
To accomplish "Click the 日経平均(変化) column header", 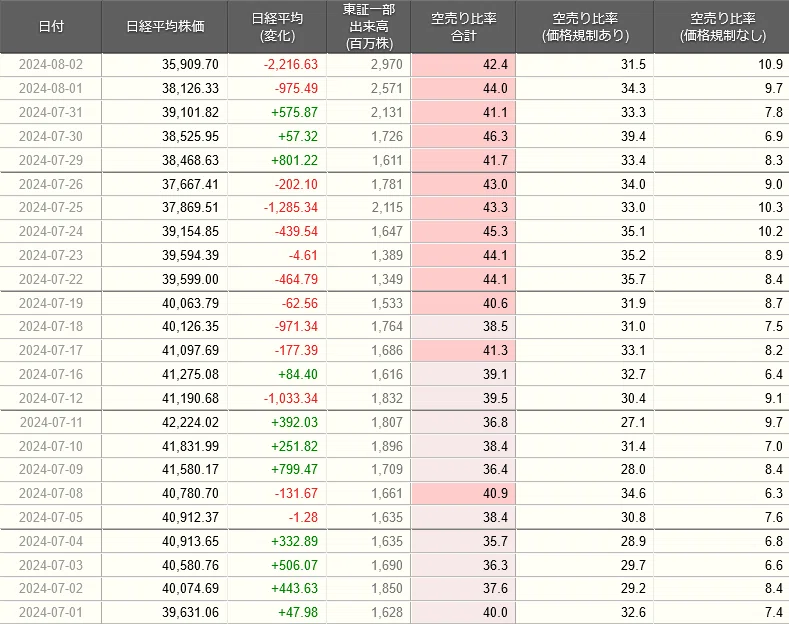I will click(277, 26).
